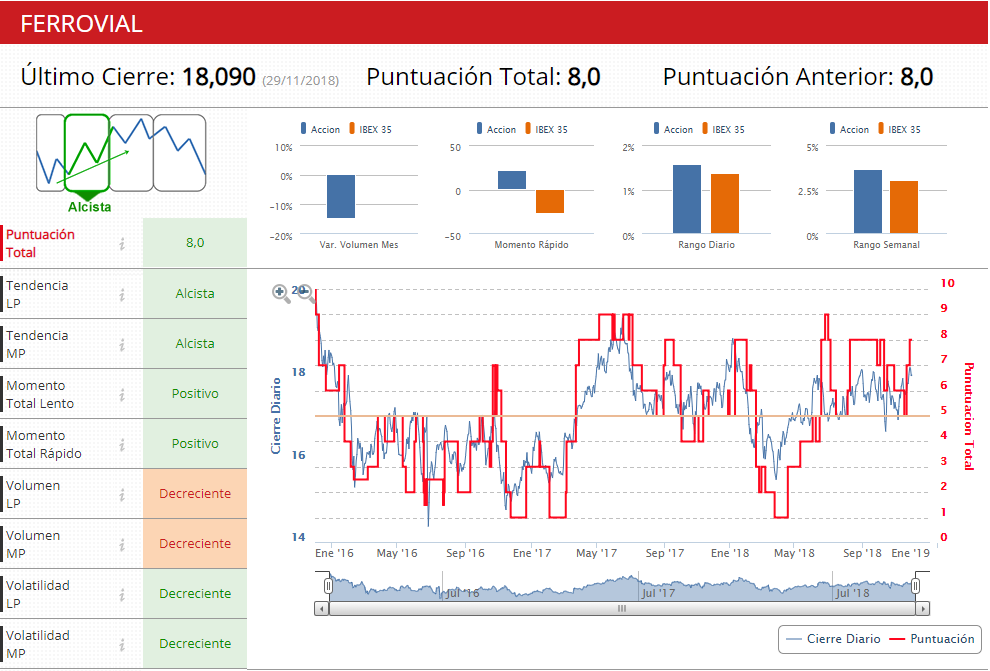
Task: Zoom in the chart with magnifier plus
Action: (280, 292)
